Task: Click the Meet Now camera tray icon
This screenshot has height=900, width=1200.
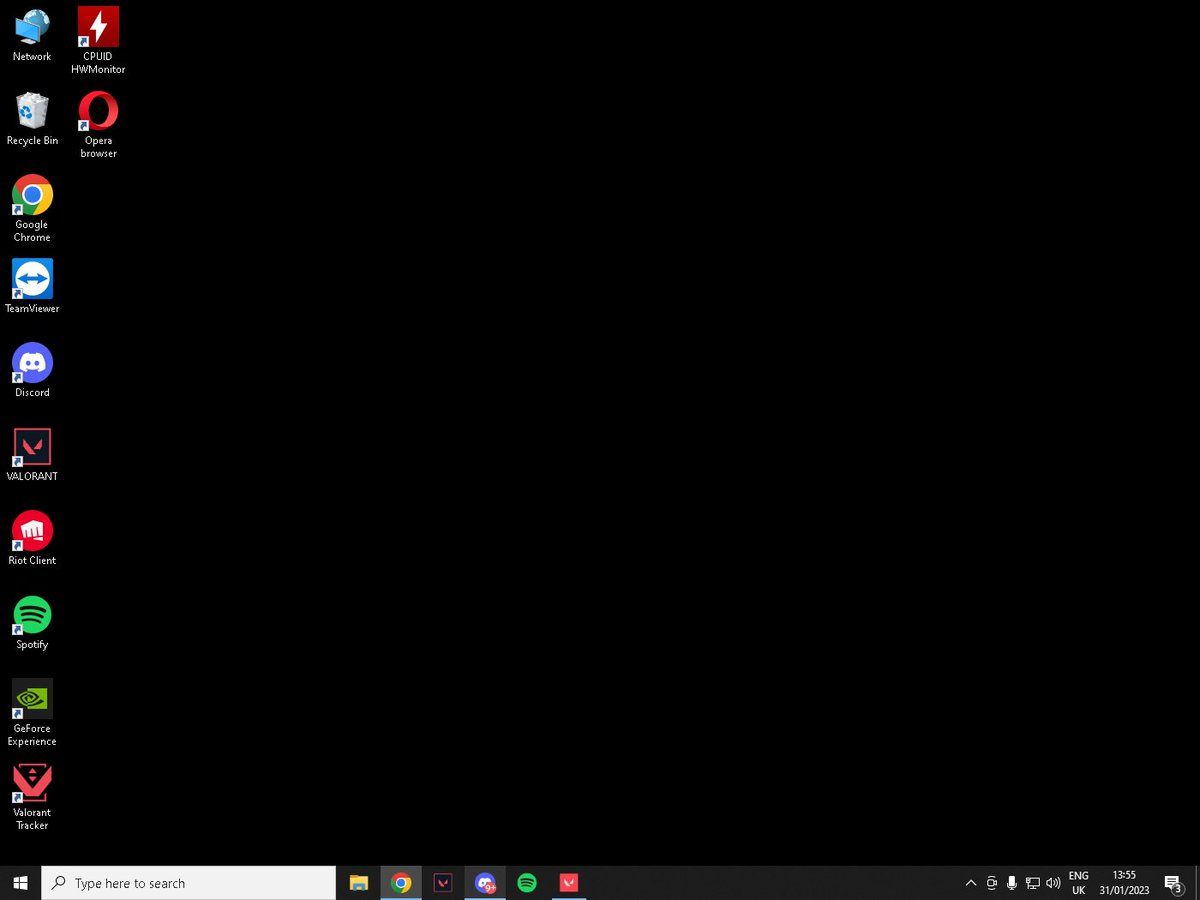Action: coord(992,883)
